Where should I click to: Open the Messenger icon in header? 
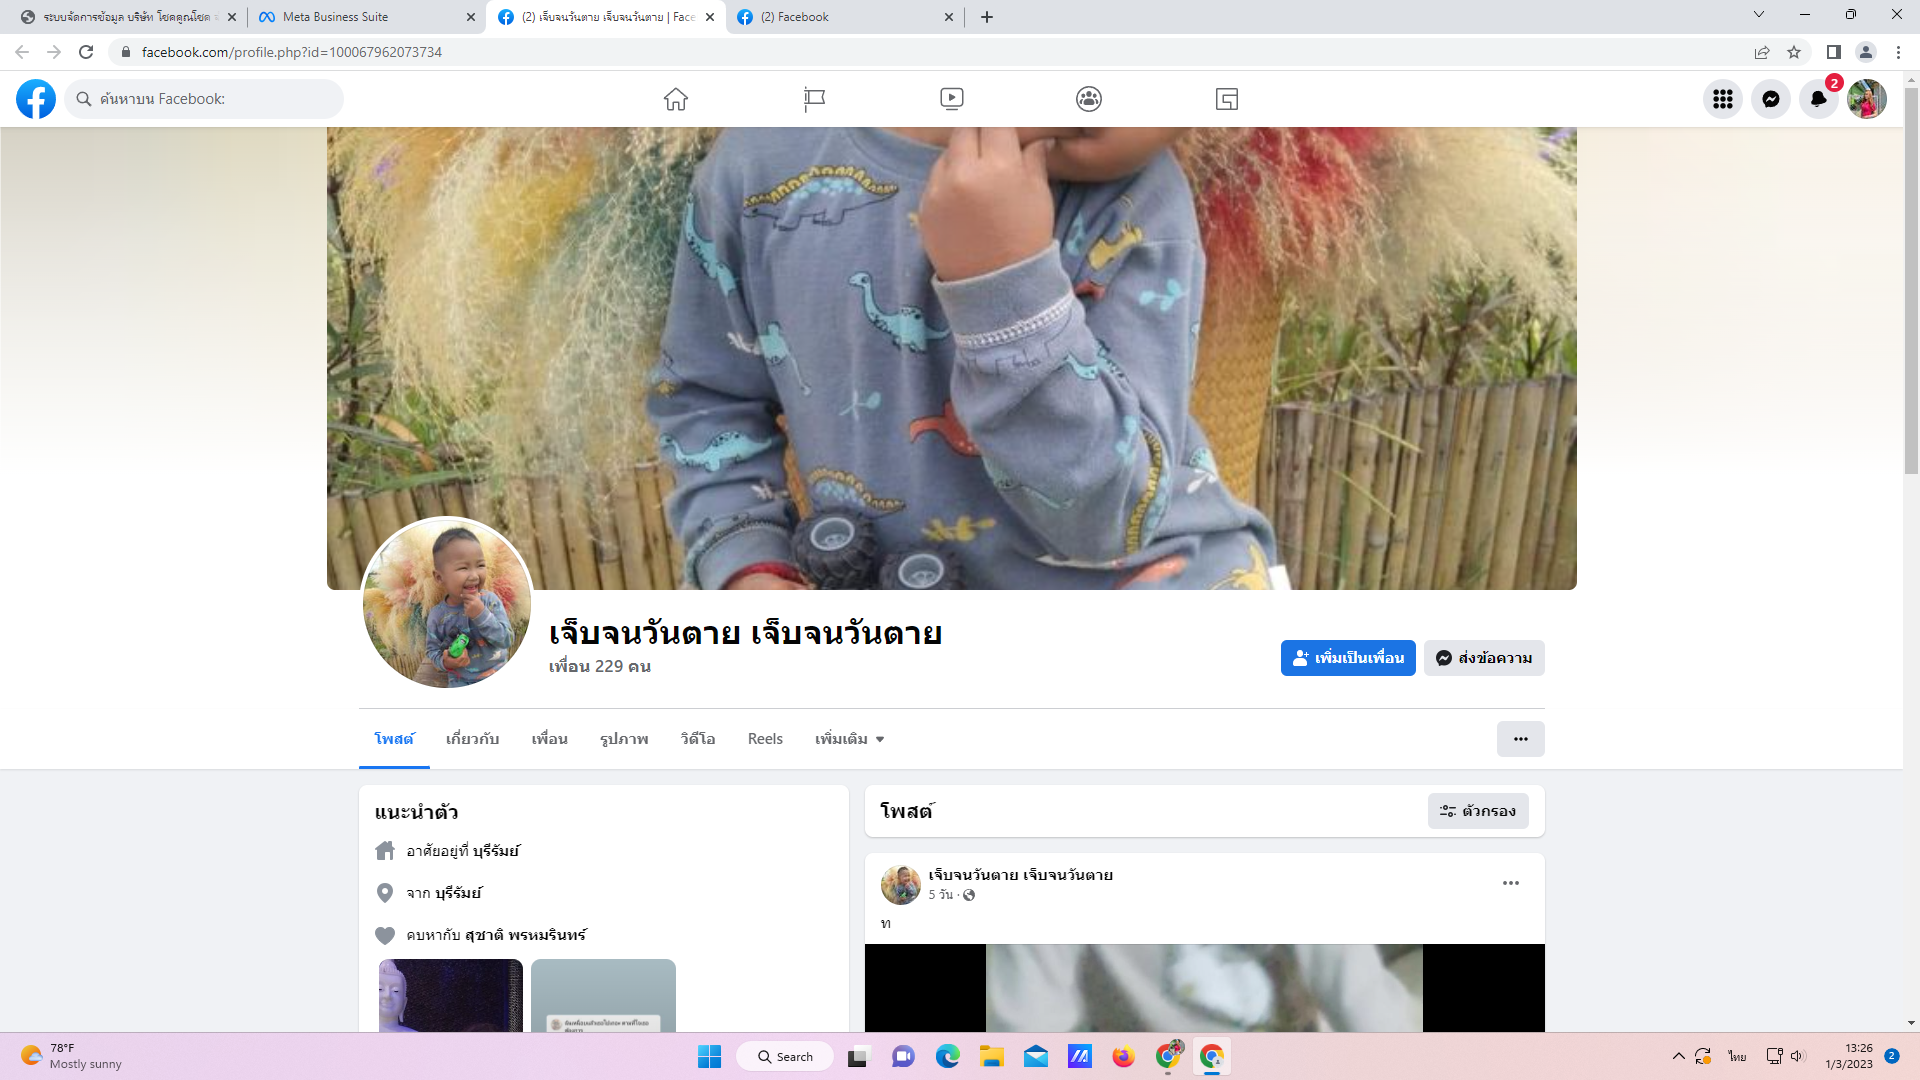1770,99
